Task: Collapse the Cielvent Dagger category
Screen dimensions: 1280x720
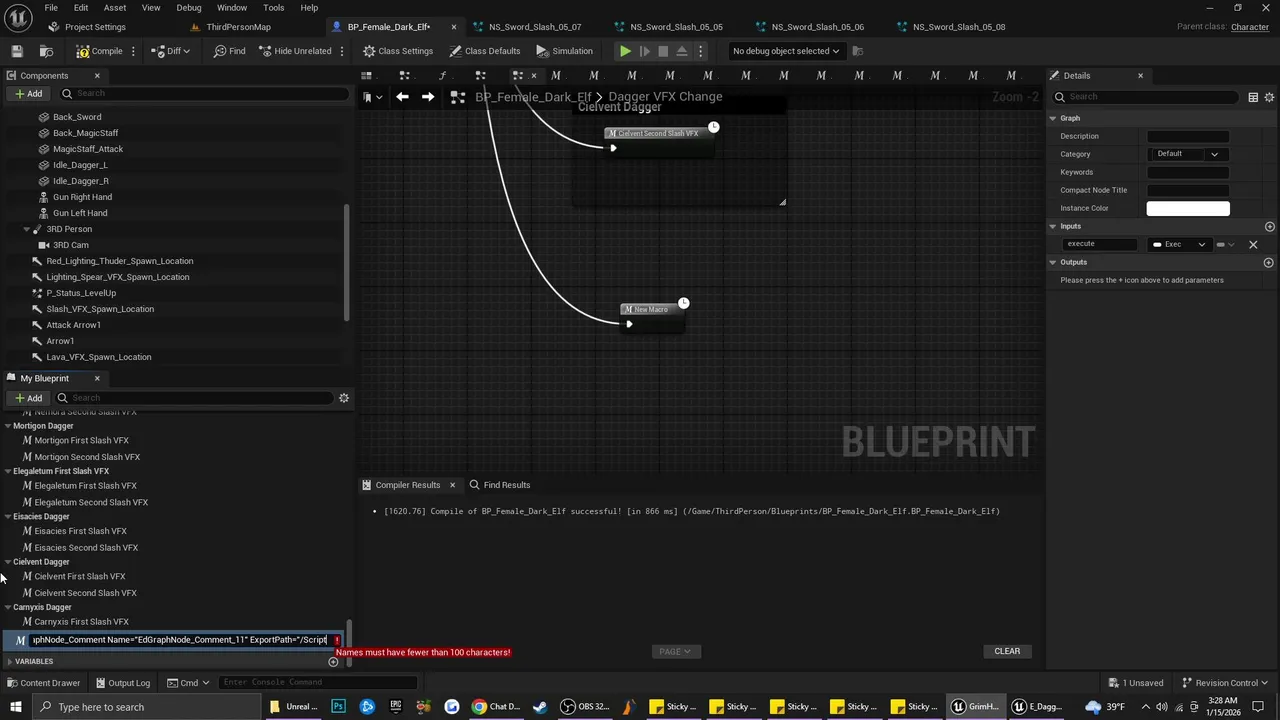Action: pyautogui.click(x=8, y=562)
